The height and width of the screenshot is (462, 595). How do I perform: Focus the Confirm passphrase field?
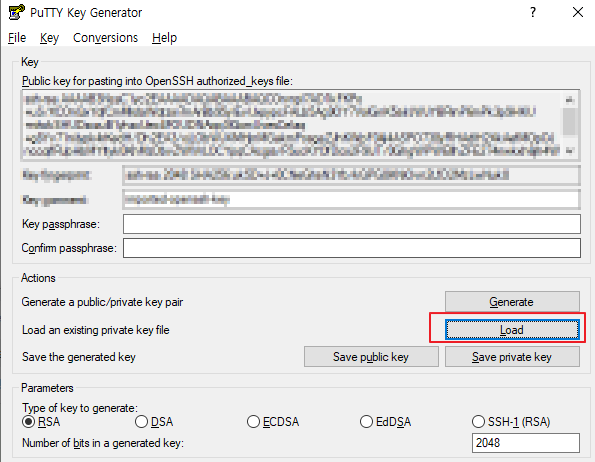pos(352,248)
